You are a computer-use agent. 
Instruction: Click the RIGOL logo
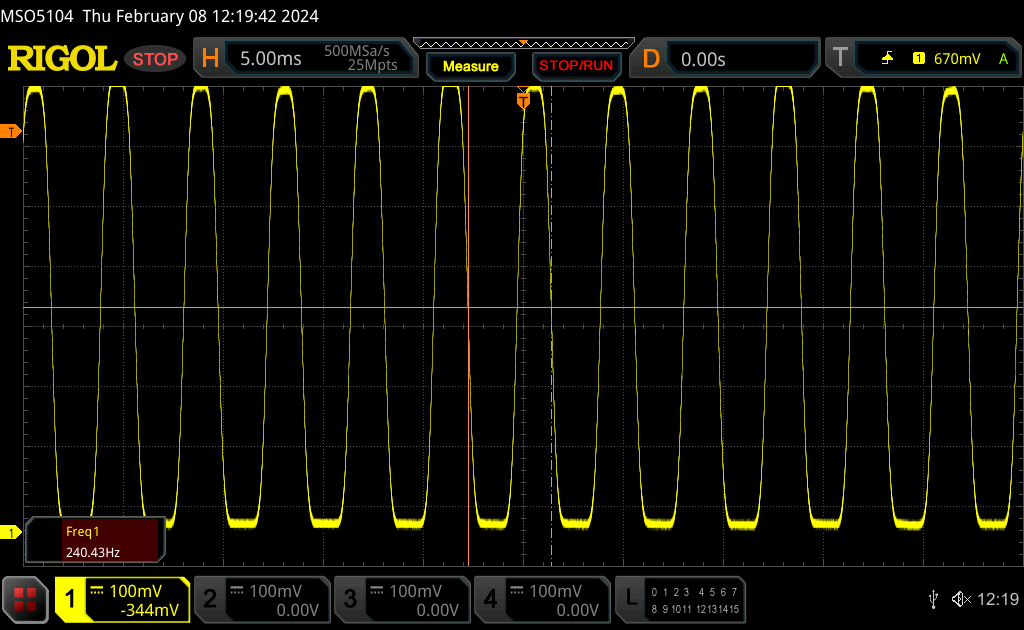(62, 59)
